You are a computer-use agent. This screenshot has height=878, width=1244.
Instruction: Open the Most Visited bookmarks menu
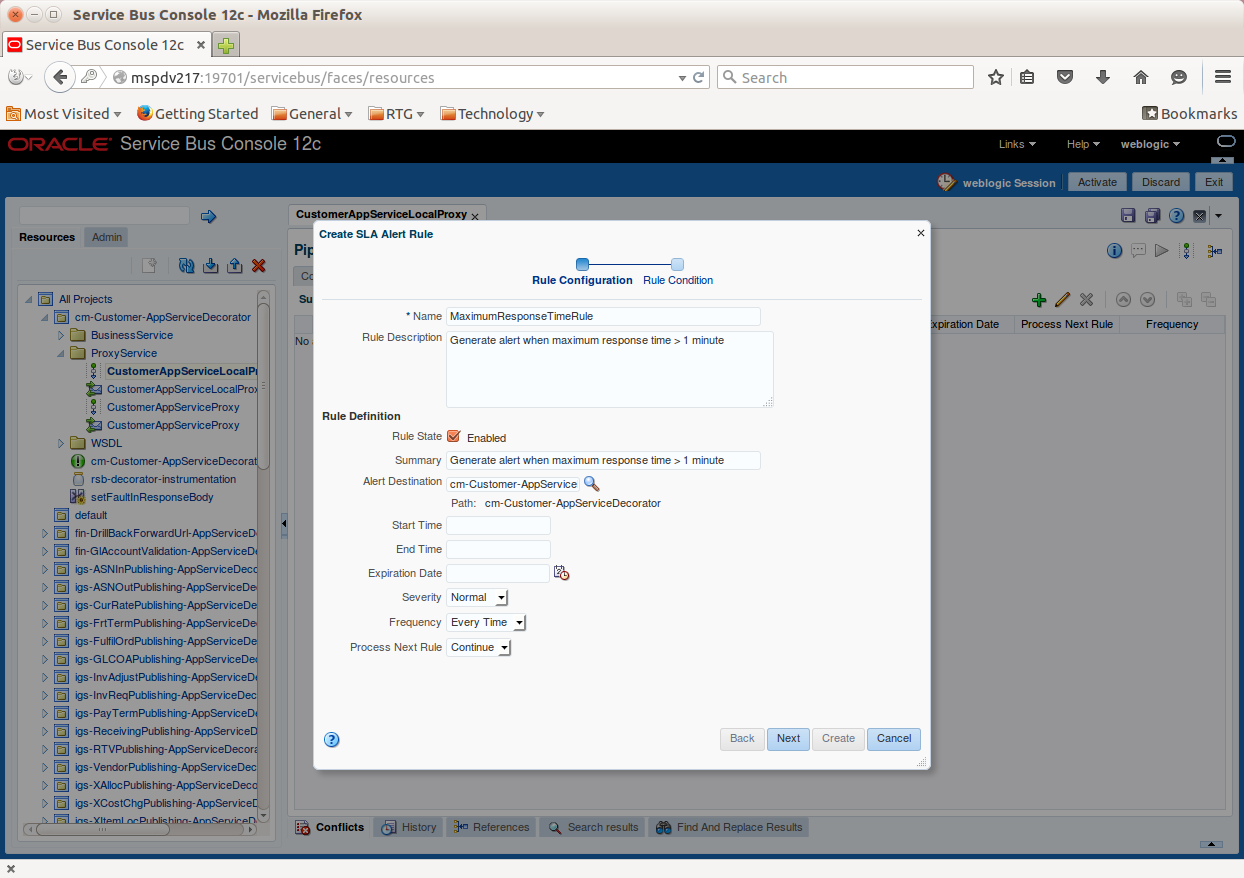click(64, 114)
